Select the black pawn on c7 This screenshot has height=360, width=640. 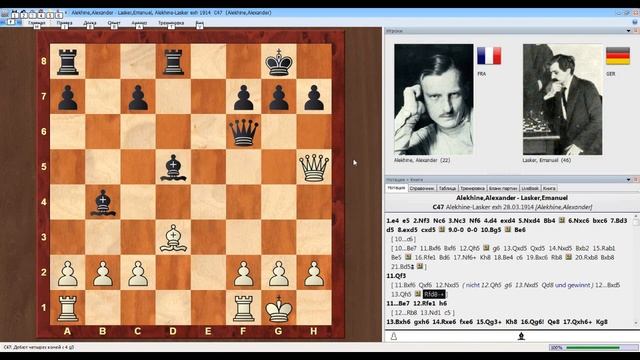point(138,97)
